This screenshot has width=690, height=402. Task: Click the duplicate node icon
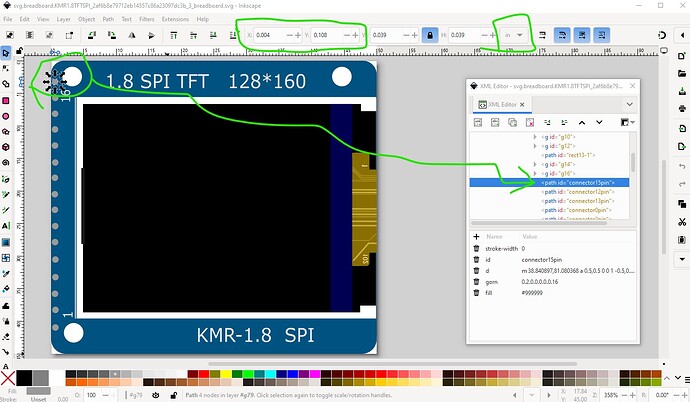[512, 122]
